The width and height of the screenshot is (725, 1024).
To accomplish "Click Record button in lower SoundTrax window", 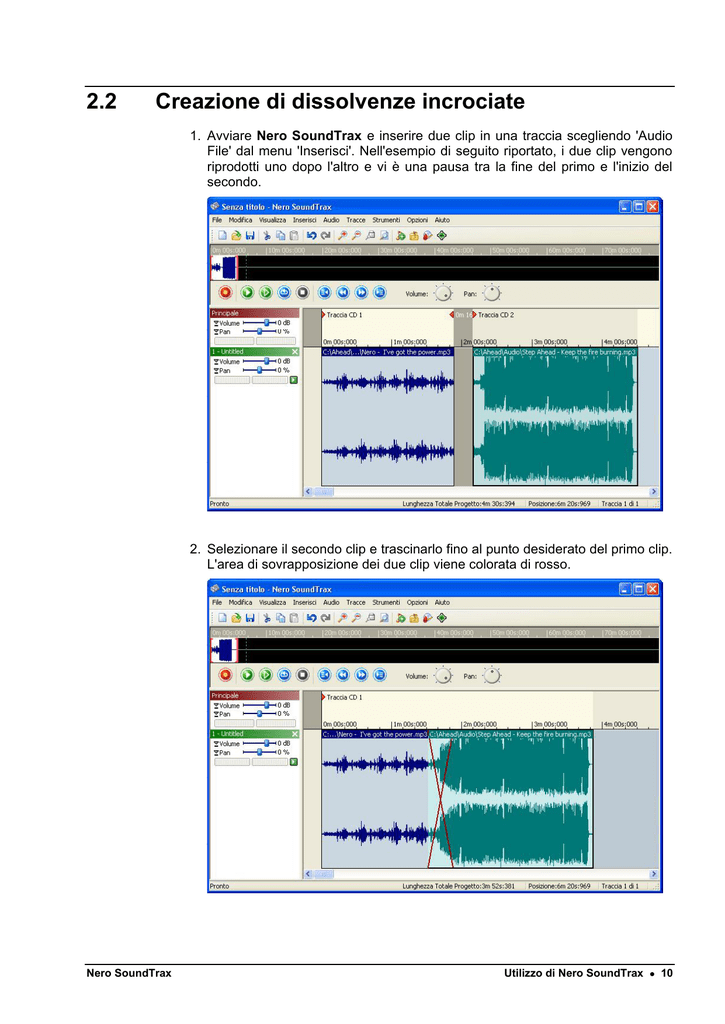I will (225, 675).
